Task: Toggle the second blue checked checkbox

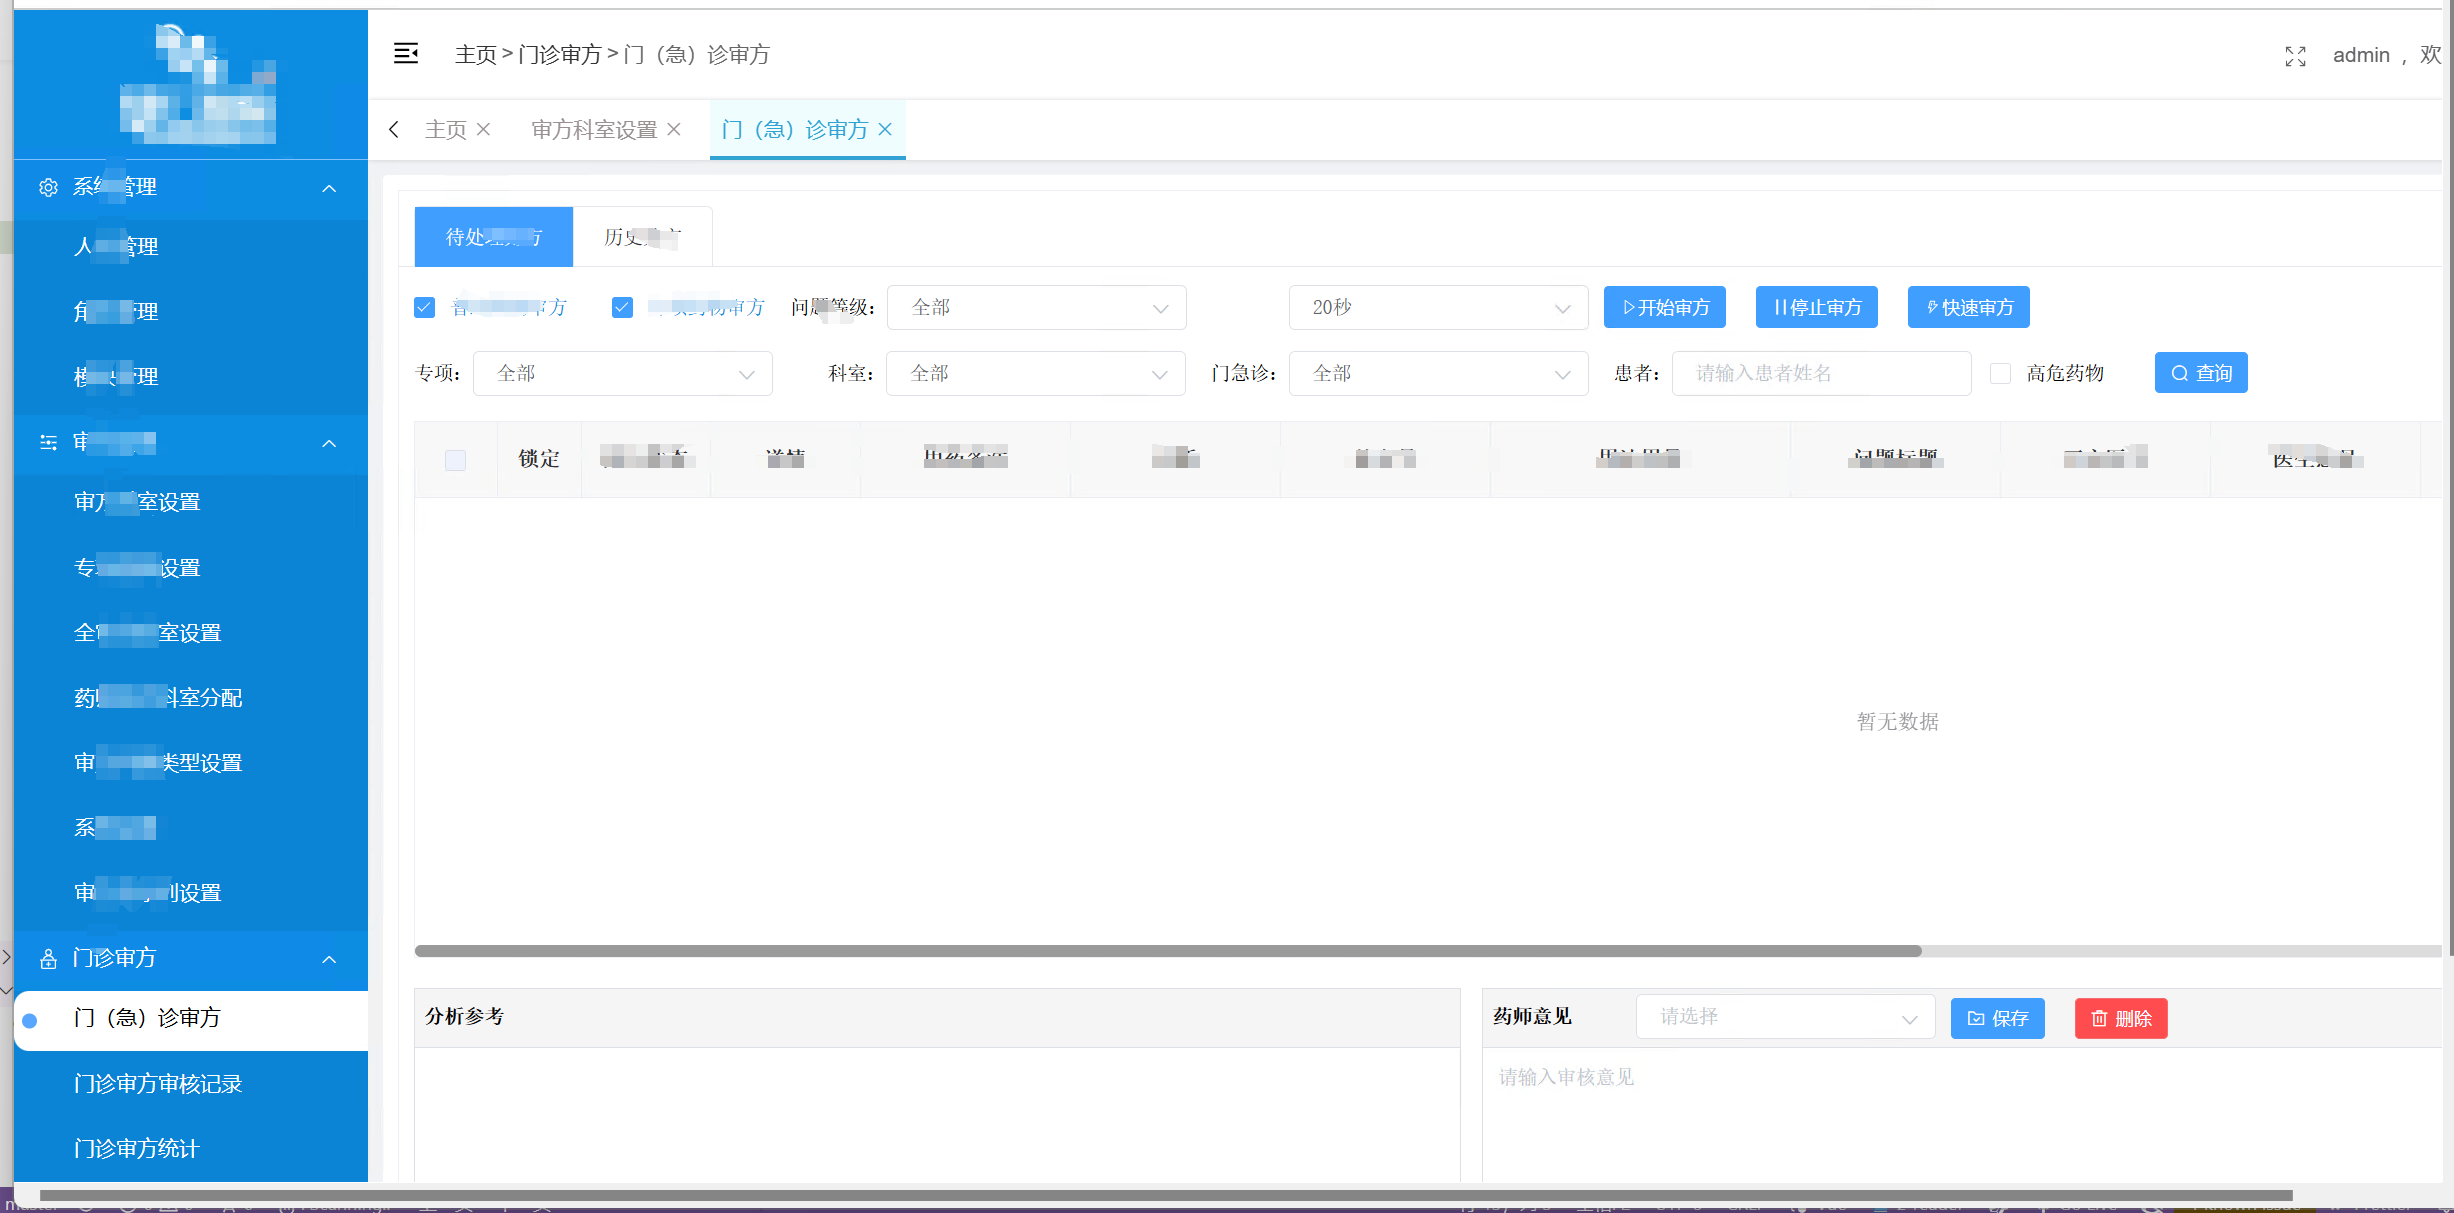Action: [x=622, y=307]
